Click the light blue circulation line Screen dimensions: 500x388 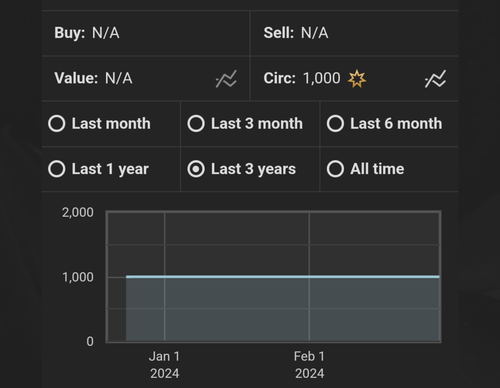tap(283, 277)
